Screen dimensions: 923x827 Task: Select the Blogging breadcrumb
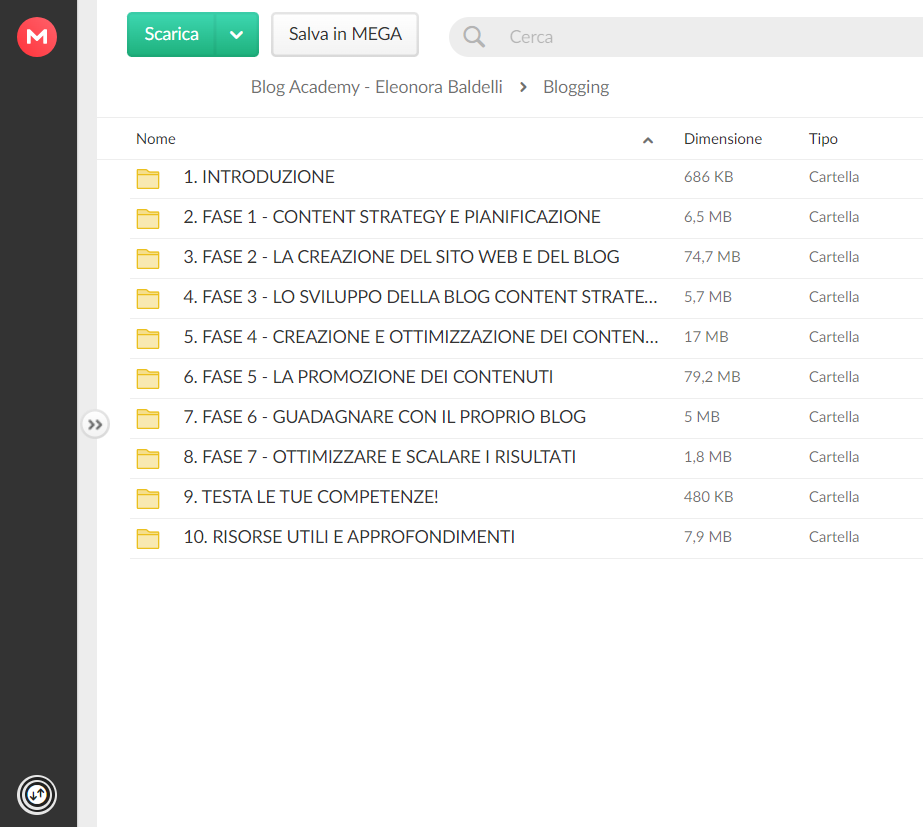coord(576,87)
